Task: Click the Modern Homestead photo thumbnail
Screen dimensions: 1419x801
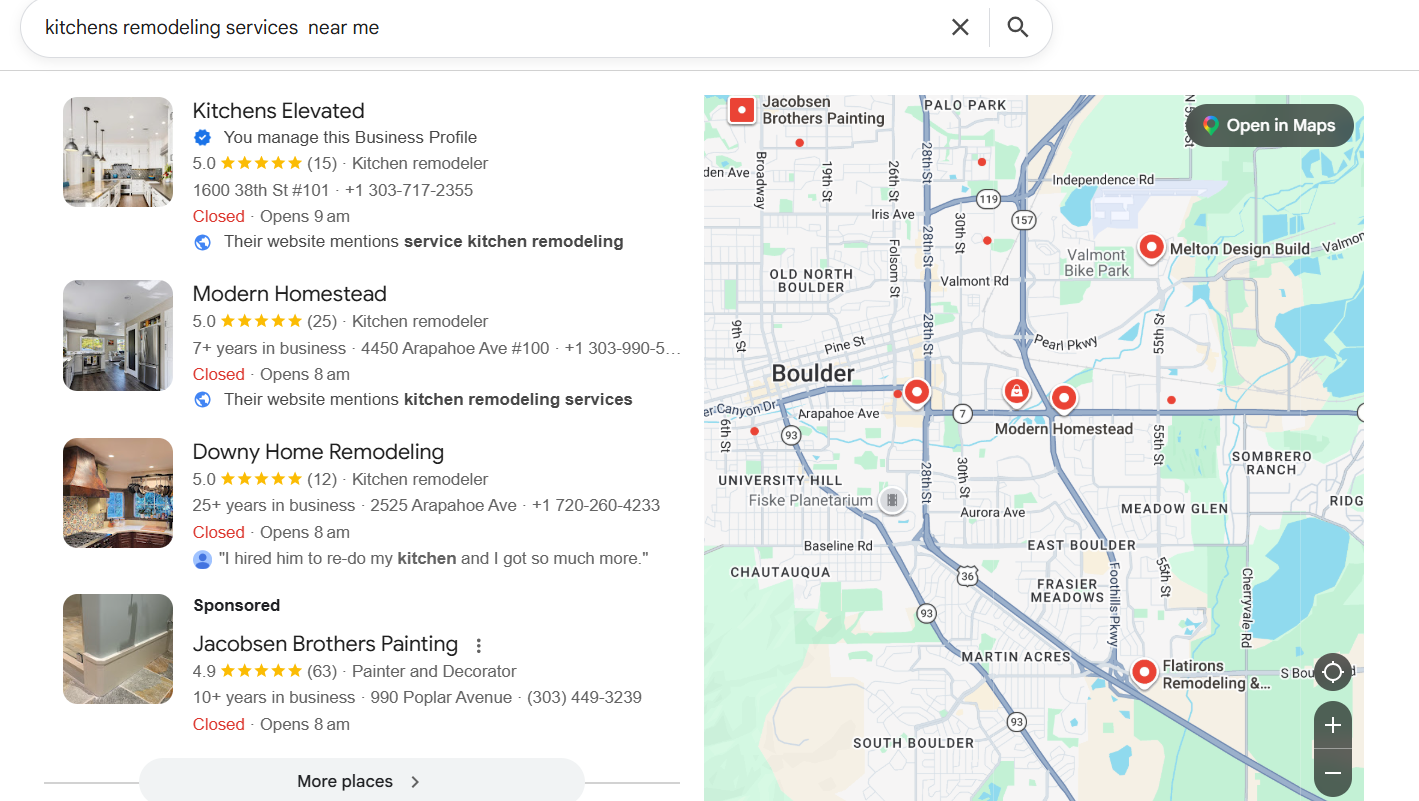Action: [x=118, y=335]
